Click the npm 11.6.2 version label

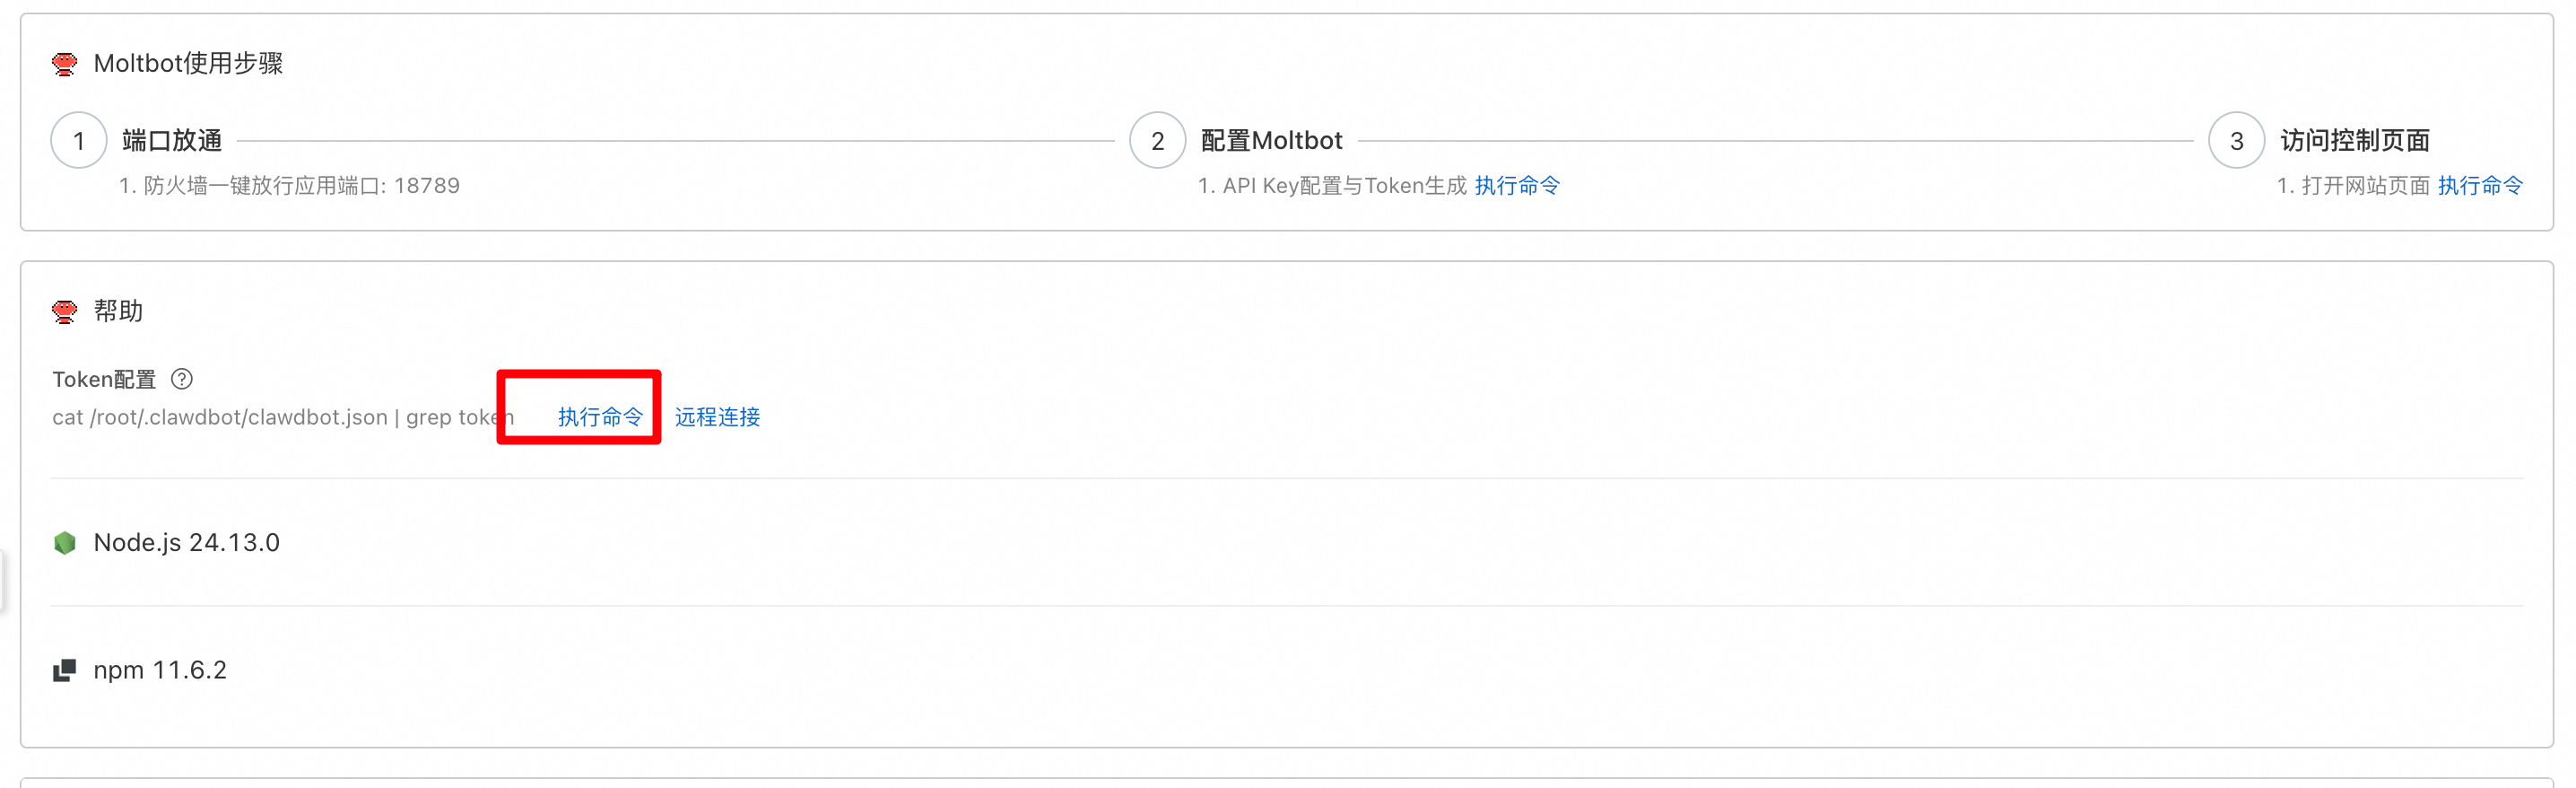pyautogui.click(x=160, y=670)
